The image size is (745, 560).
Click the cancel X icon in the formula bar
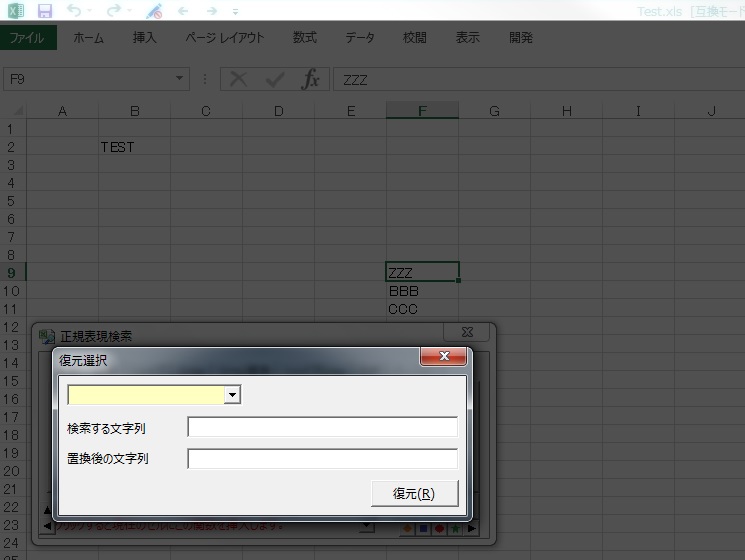coord(238,80)
